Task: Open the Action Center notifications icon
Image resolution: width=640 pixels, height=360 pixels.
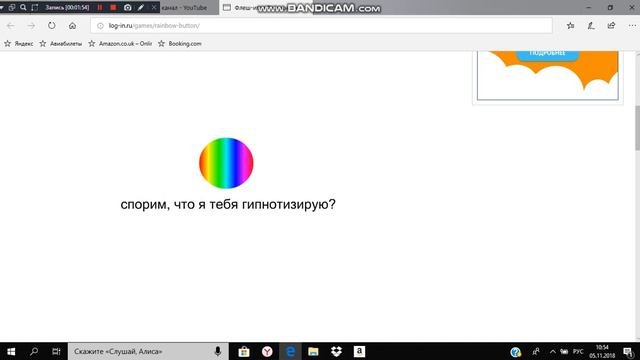Action: point(629,351)
